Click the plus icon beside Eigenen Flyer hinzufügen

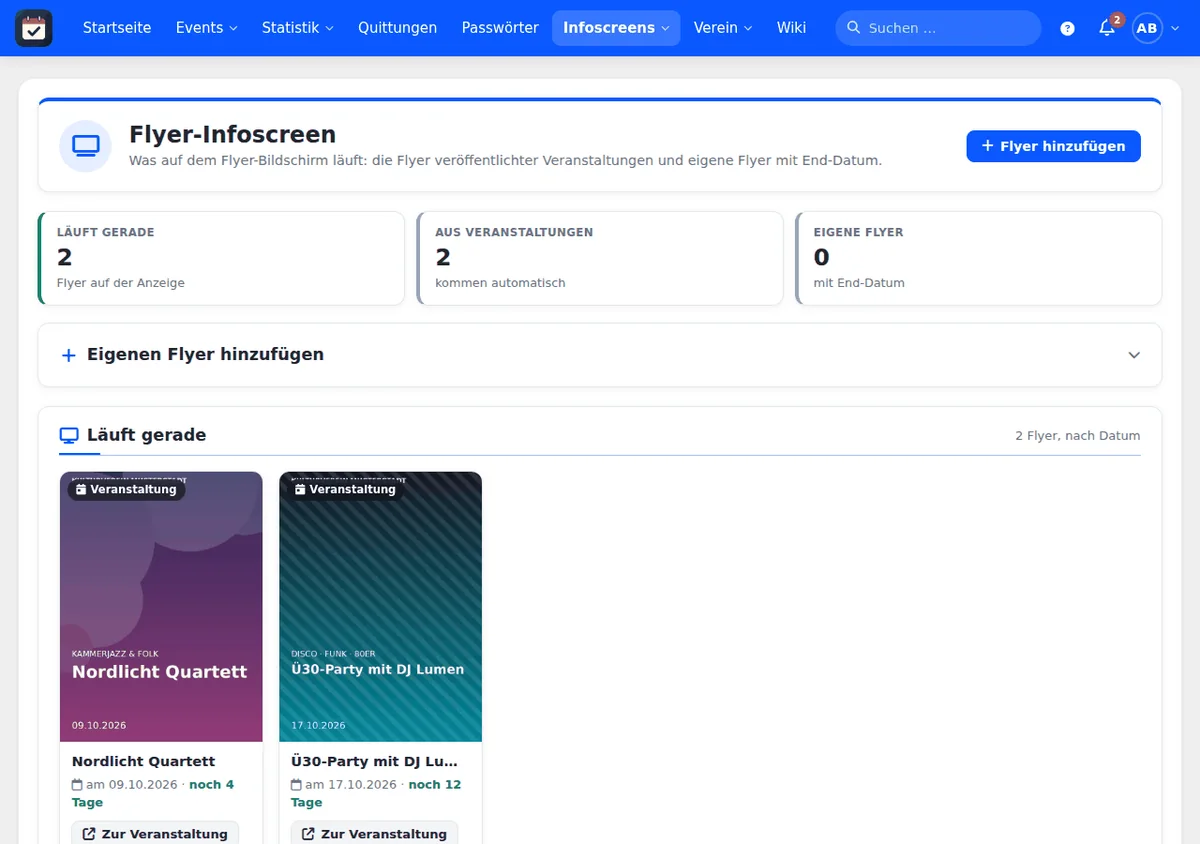coord(69,355)
